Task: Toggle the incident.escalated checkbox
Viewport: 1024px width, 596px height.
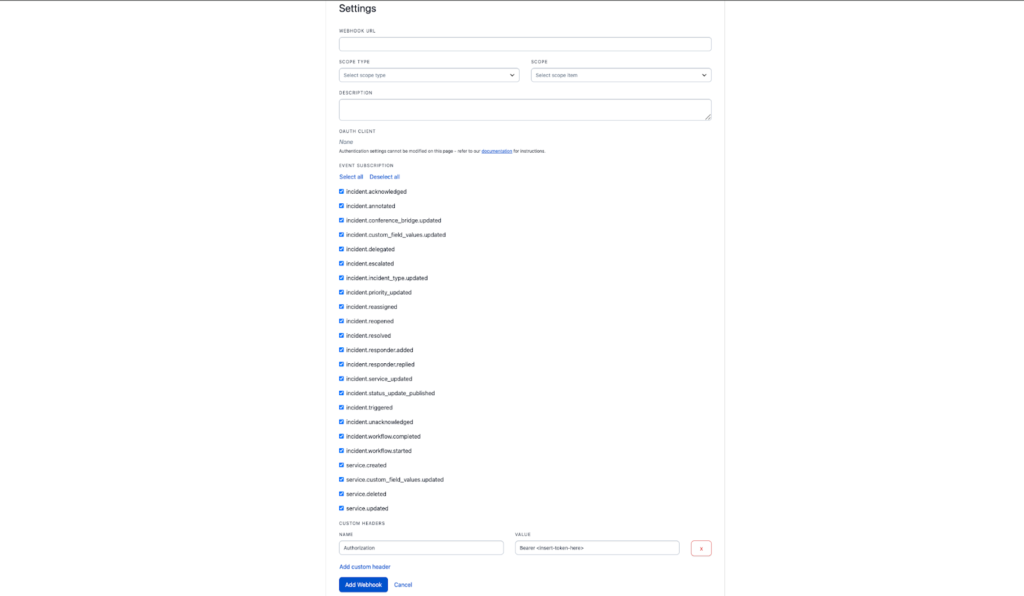Action: (x=342, y=263)
